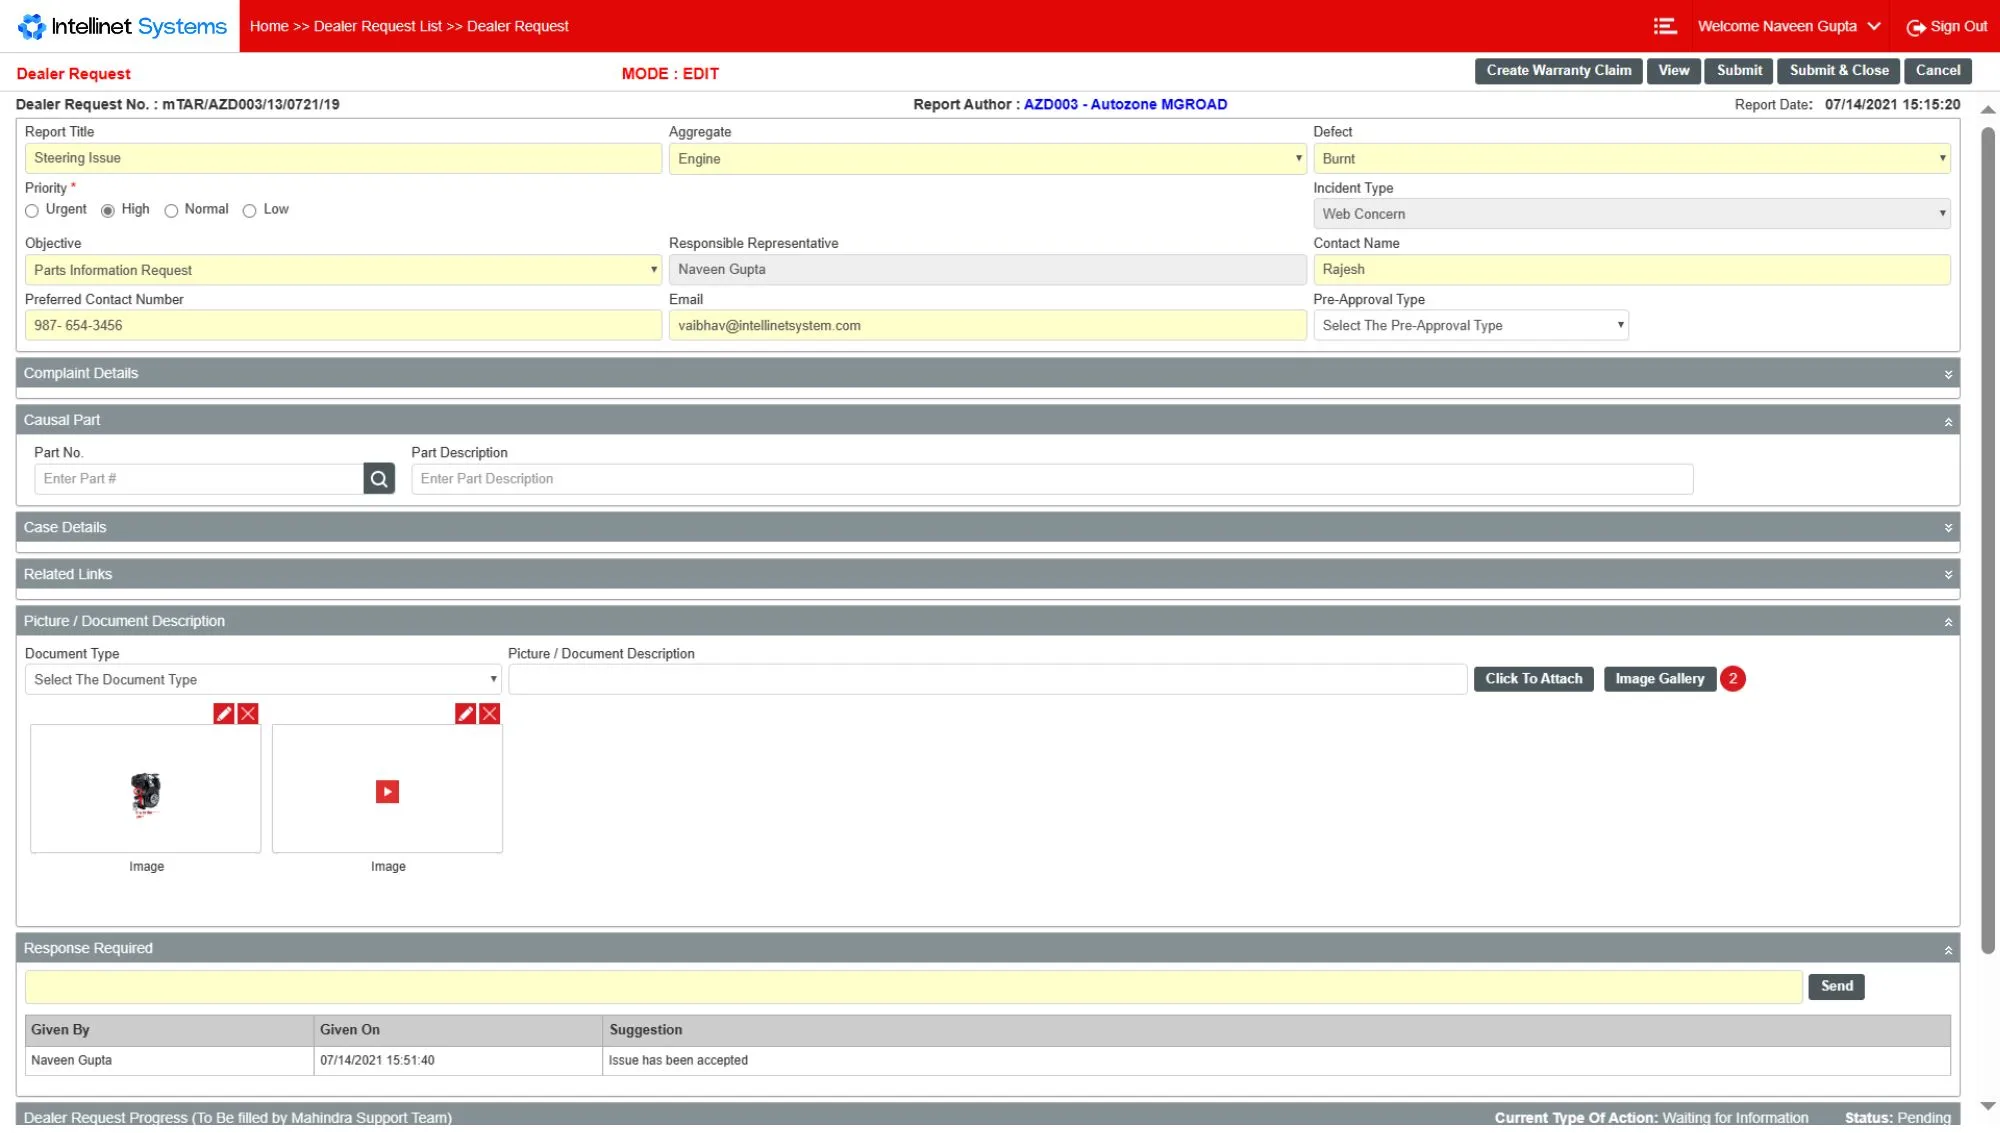Navigate to Dealer Request List breadcrumb

[x=380, y=26]
